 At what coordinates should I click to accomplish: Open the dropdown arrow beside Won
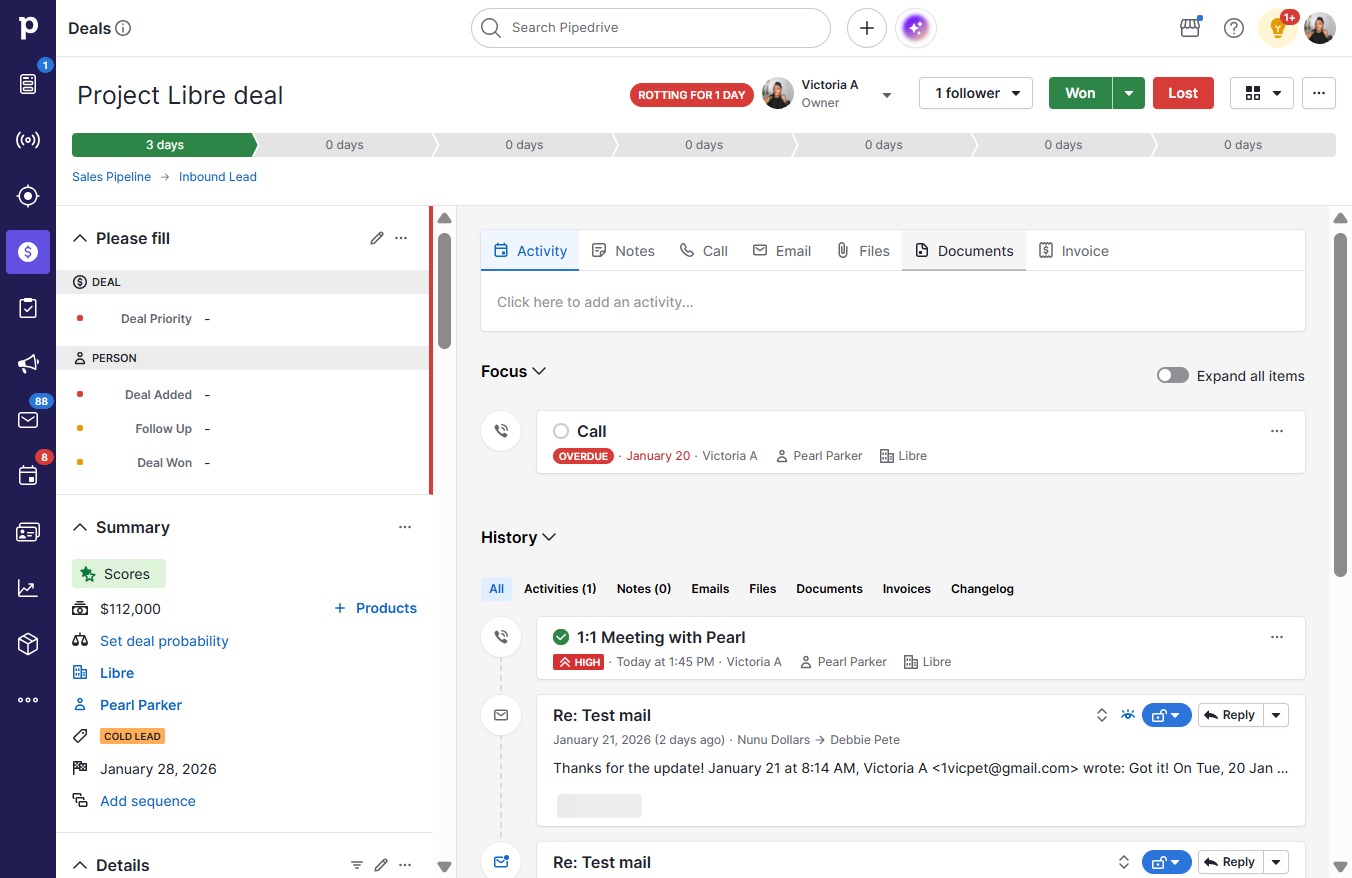[x=1129, y=93]
